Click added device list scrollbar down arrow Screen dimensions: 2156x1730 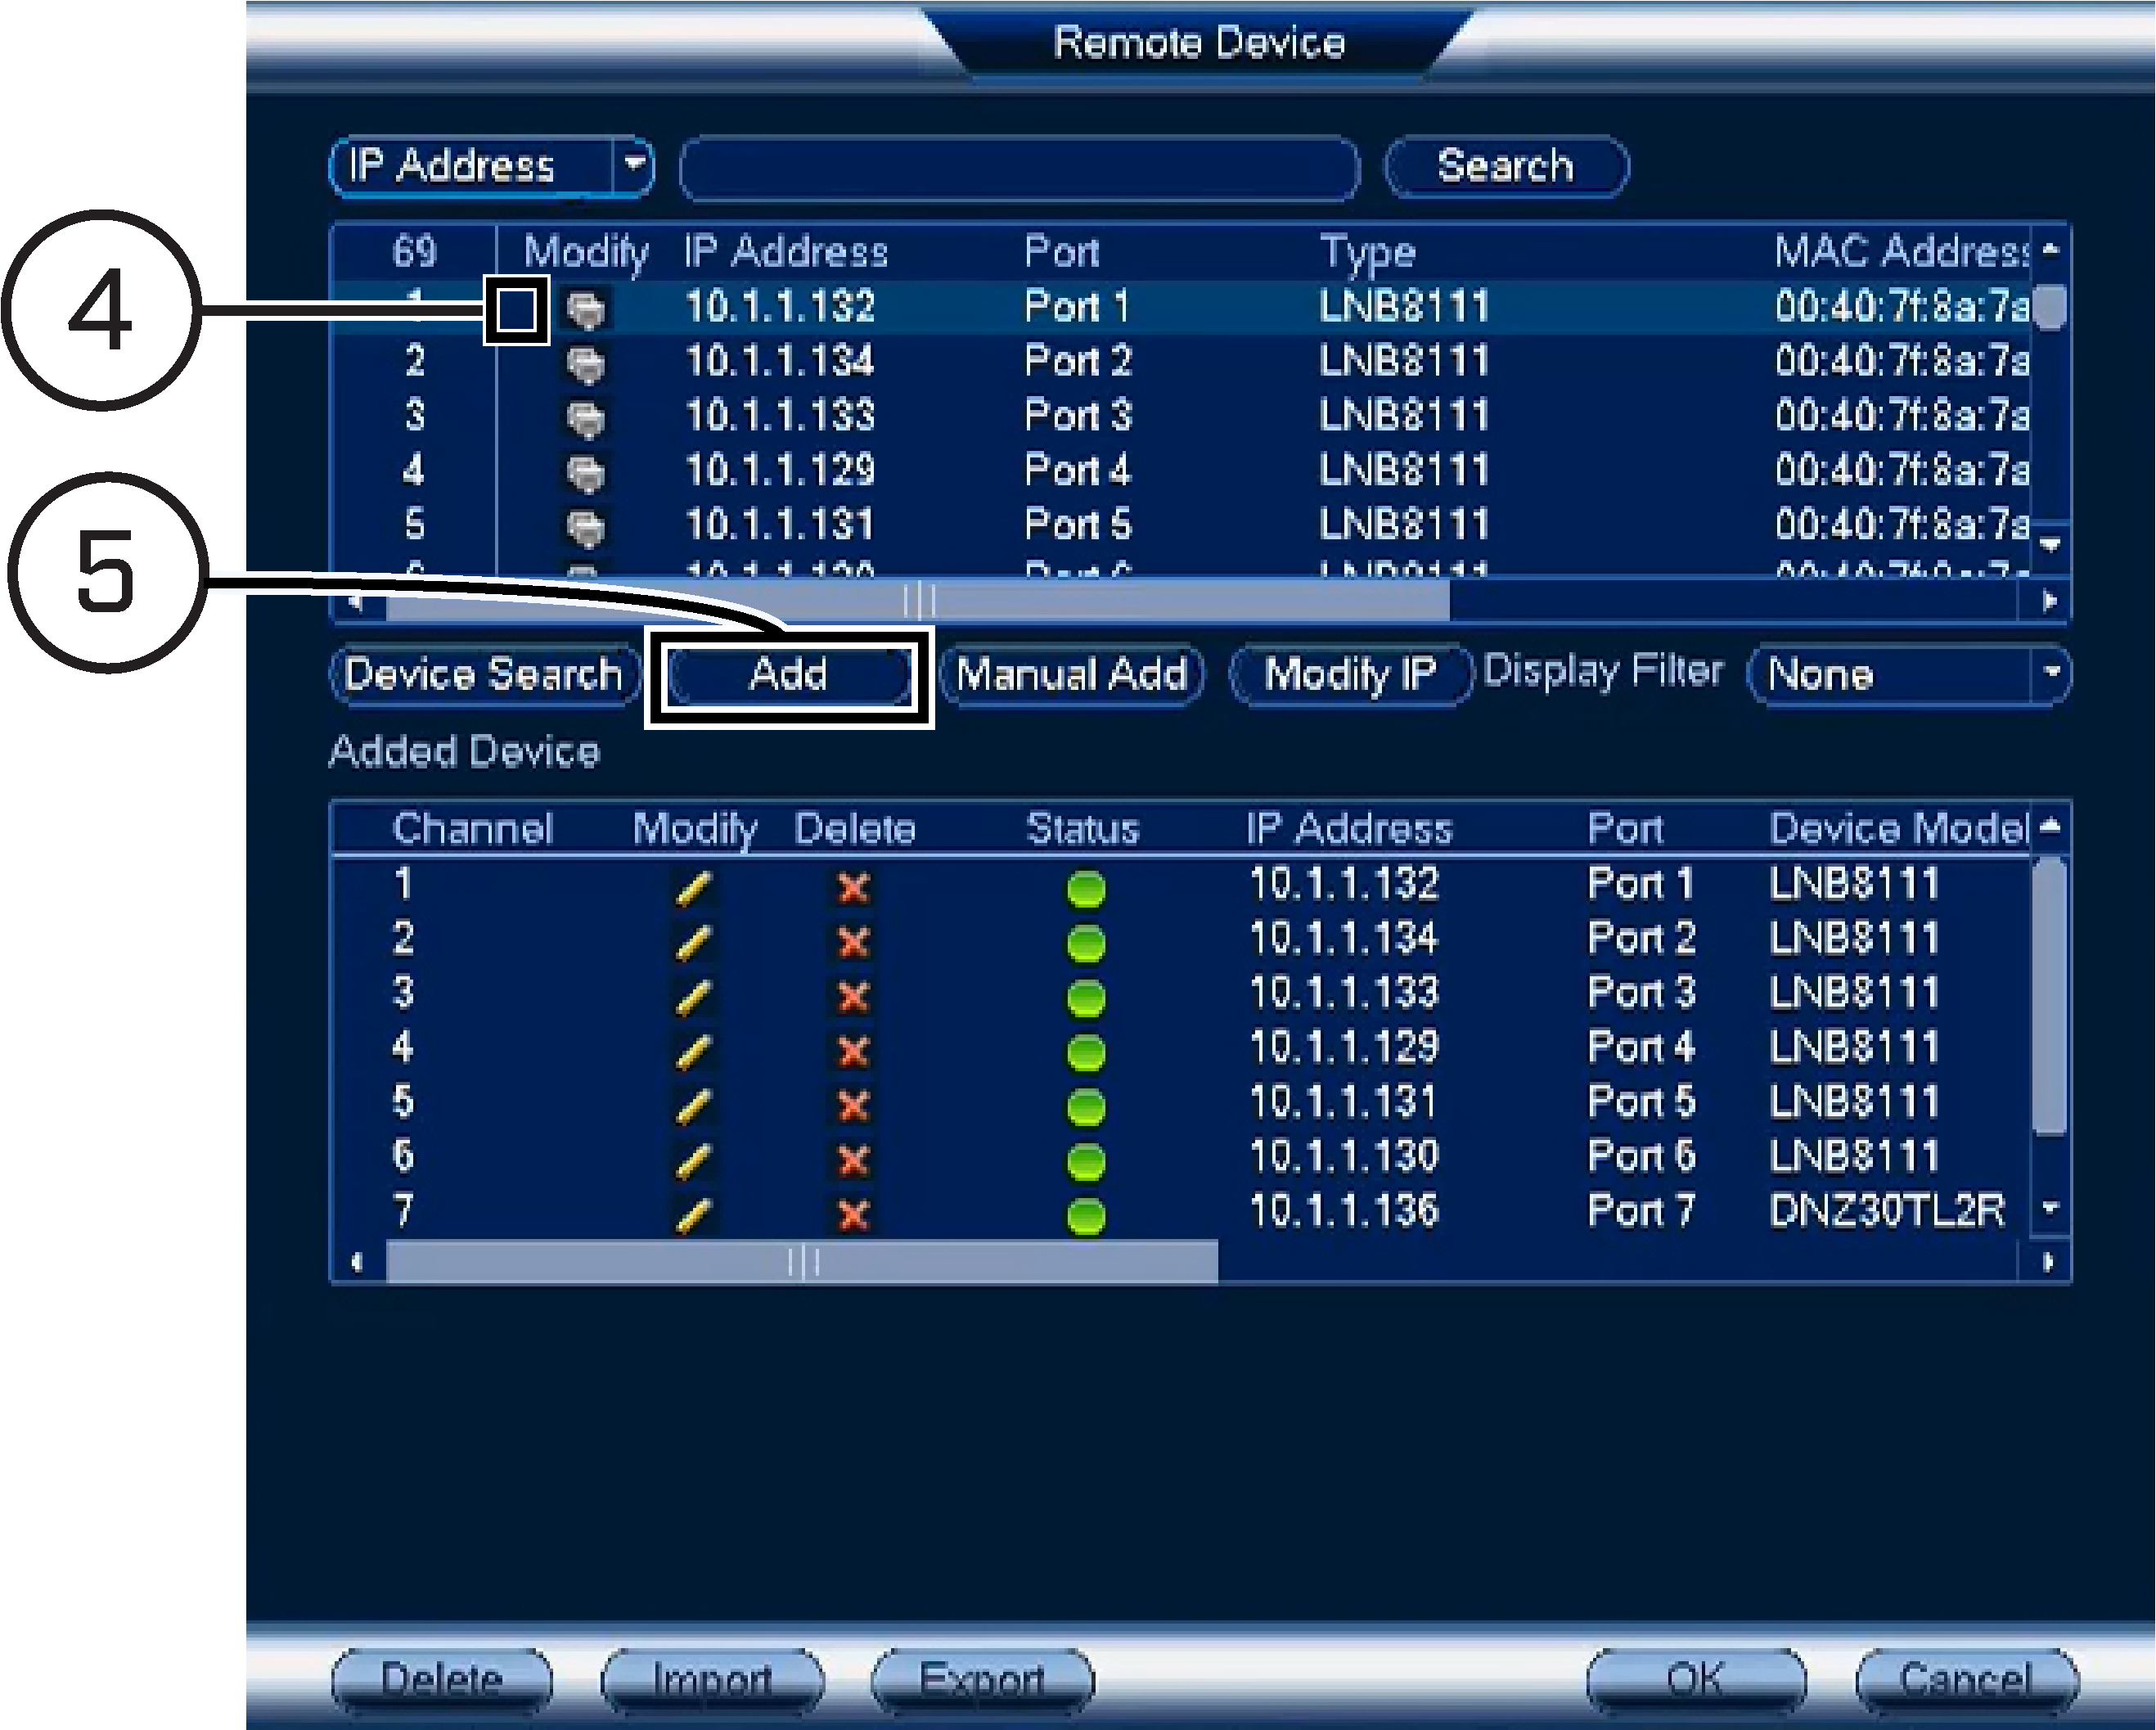click(x=2050, y=1207)
